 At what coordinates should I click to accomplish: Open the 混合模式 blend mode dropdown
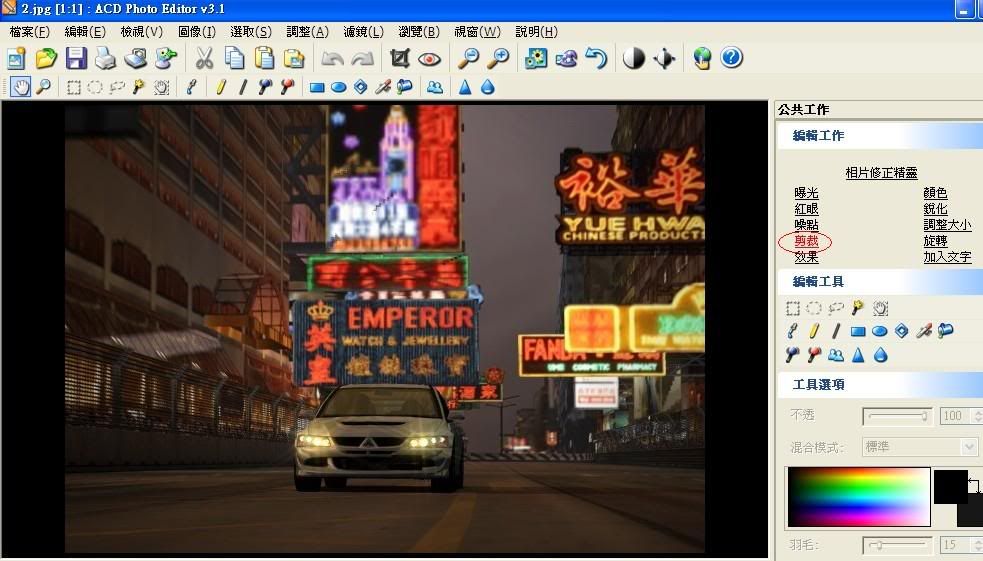tap(968, 447)
